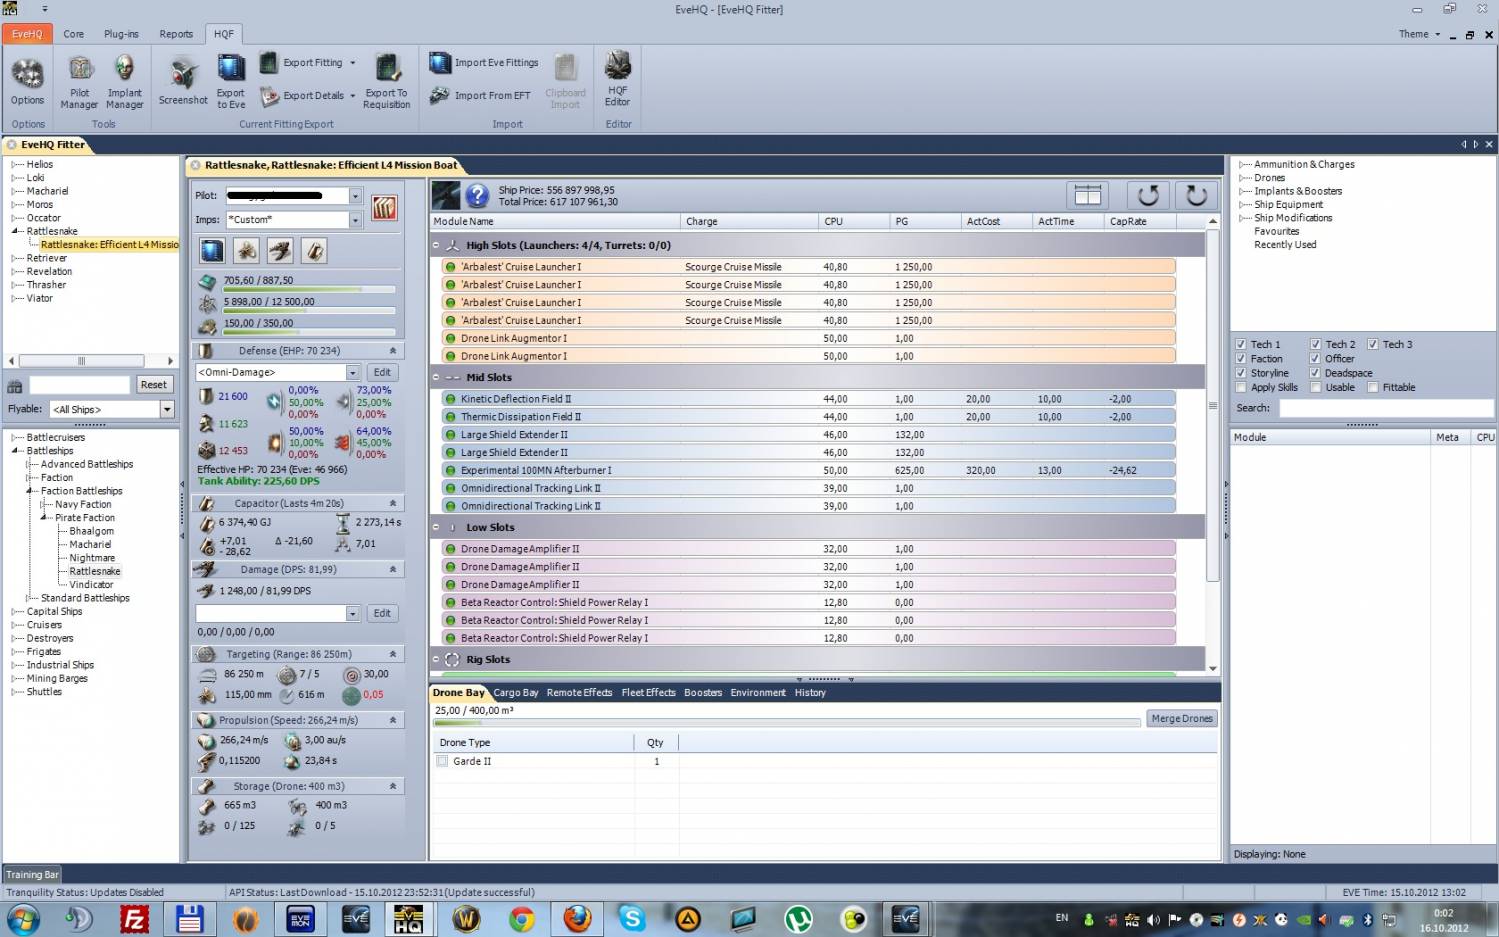Toggle the Tech 1 filter checkbox

coord(1241,344)
